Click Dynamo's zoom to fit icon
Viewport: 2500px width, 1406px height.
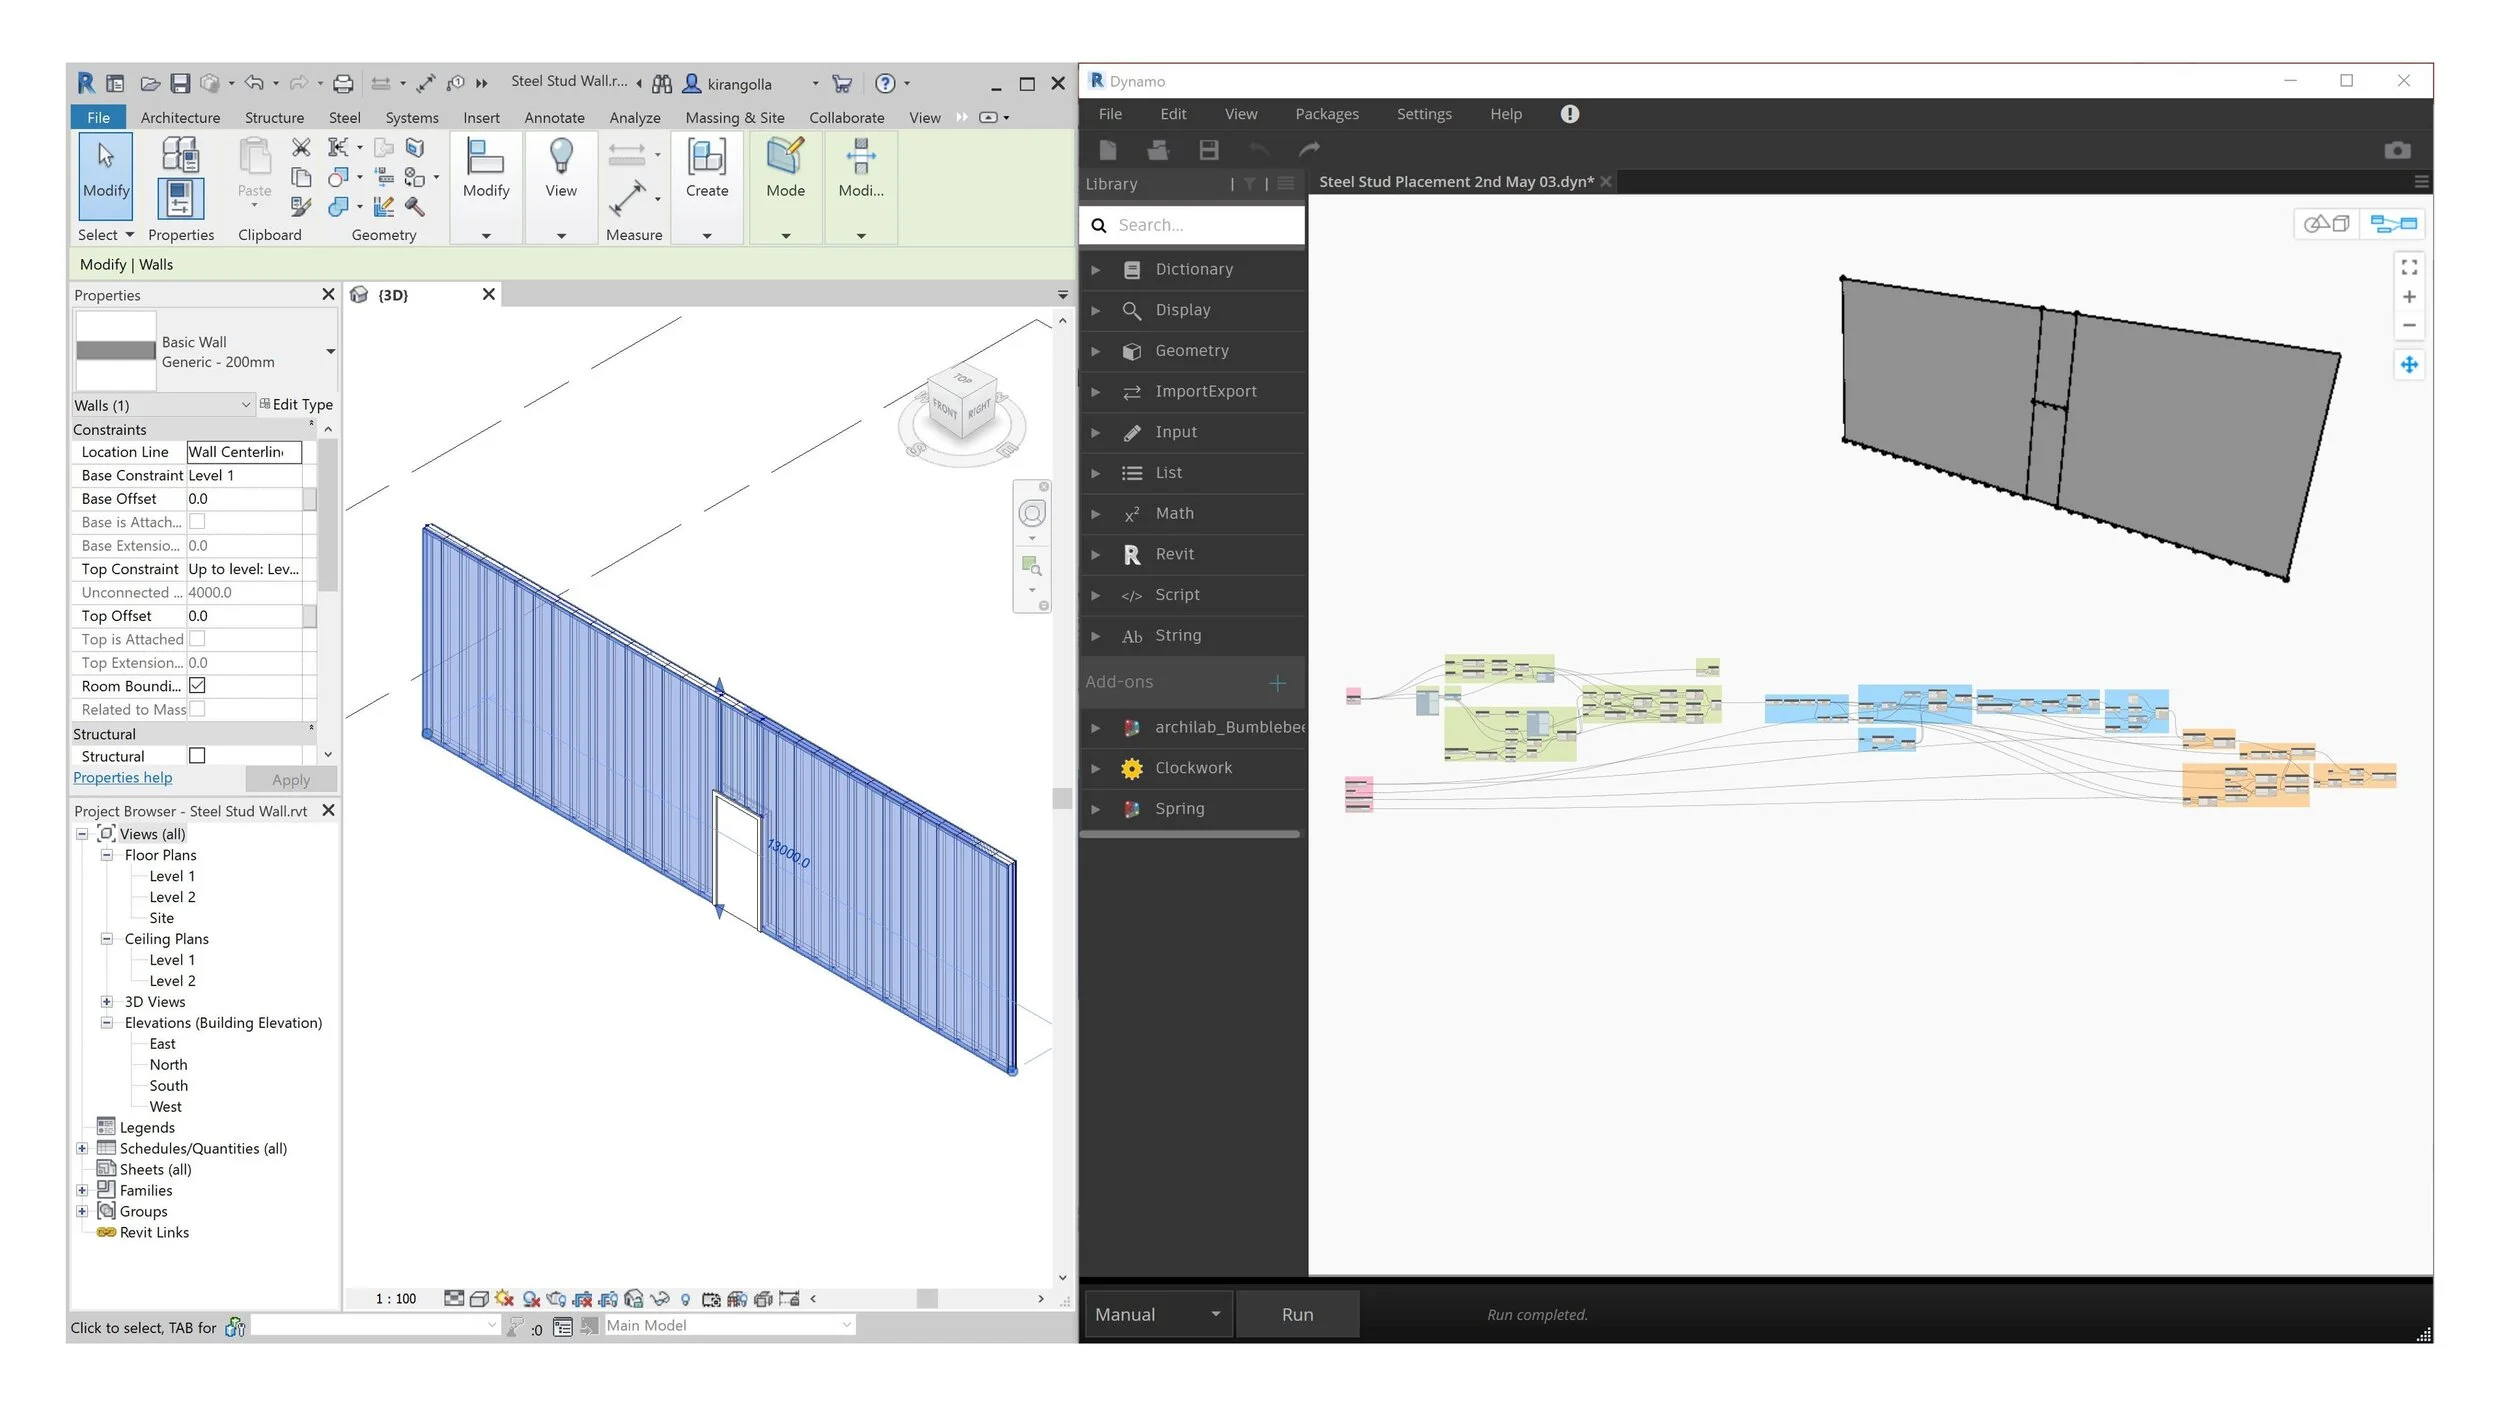click(x=2408, y=267)
